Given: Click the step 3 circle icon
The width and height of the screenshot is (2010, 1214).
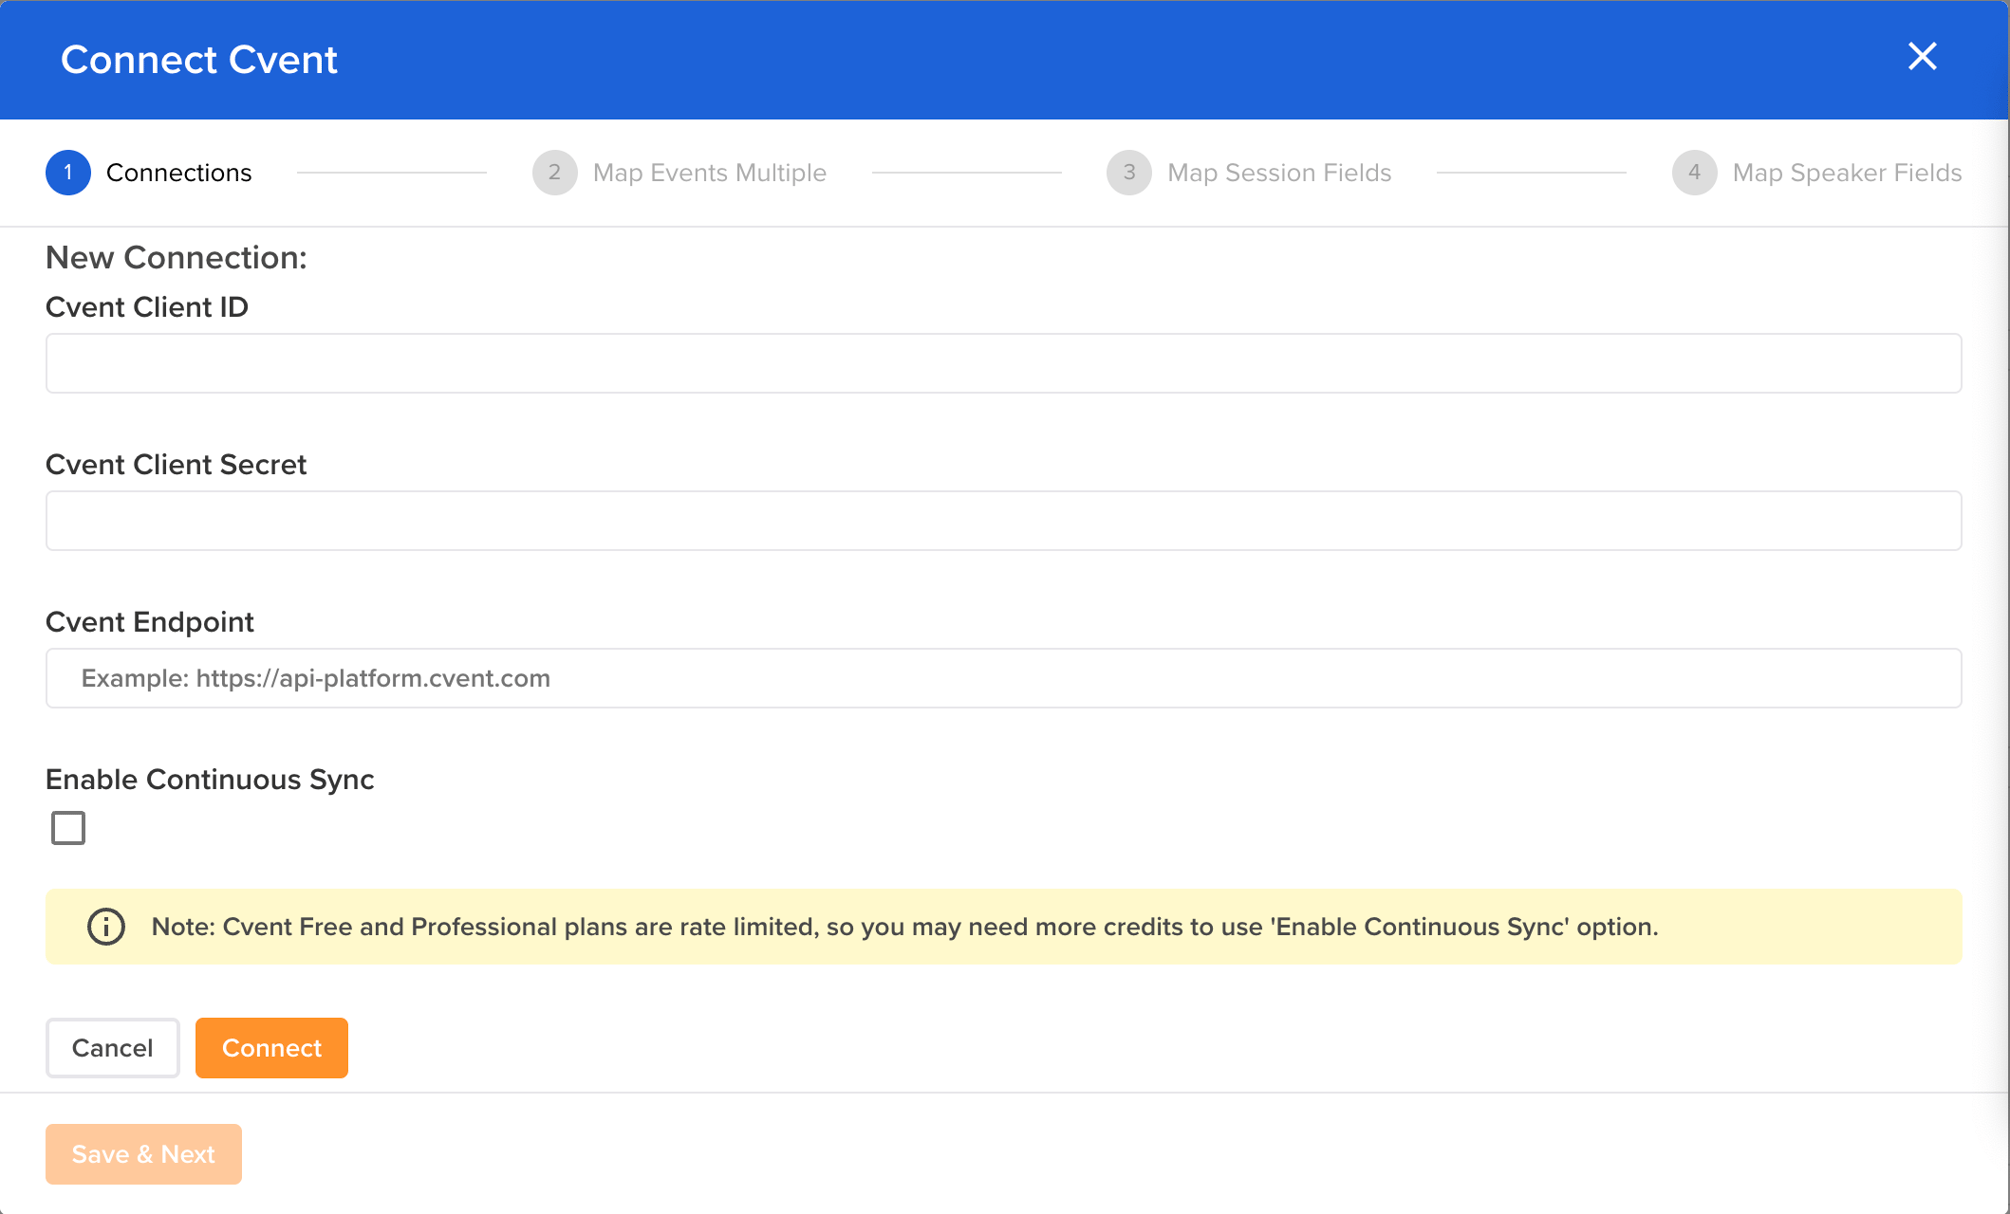Looking at the screenshot, I should 1128,172.
